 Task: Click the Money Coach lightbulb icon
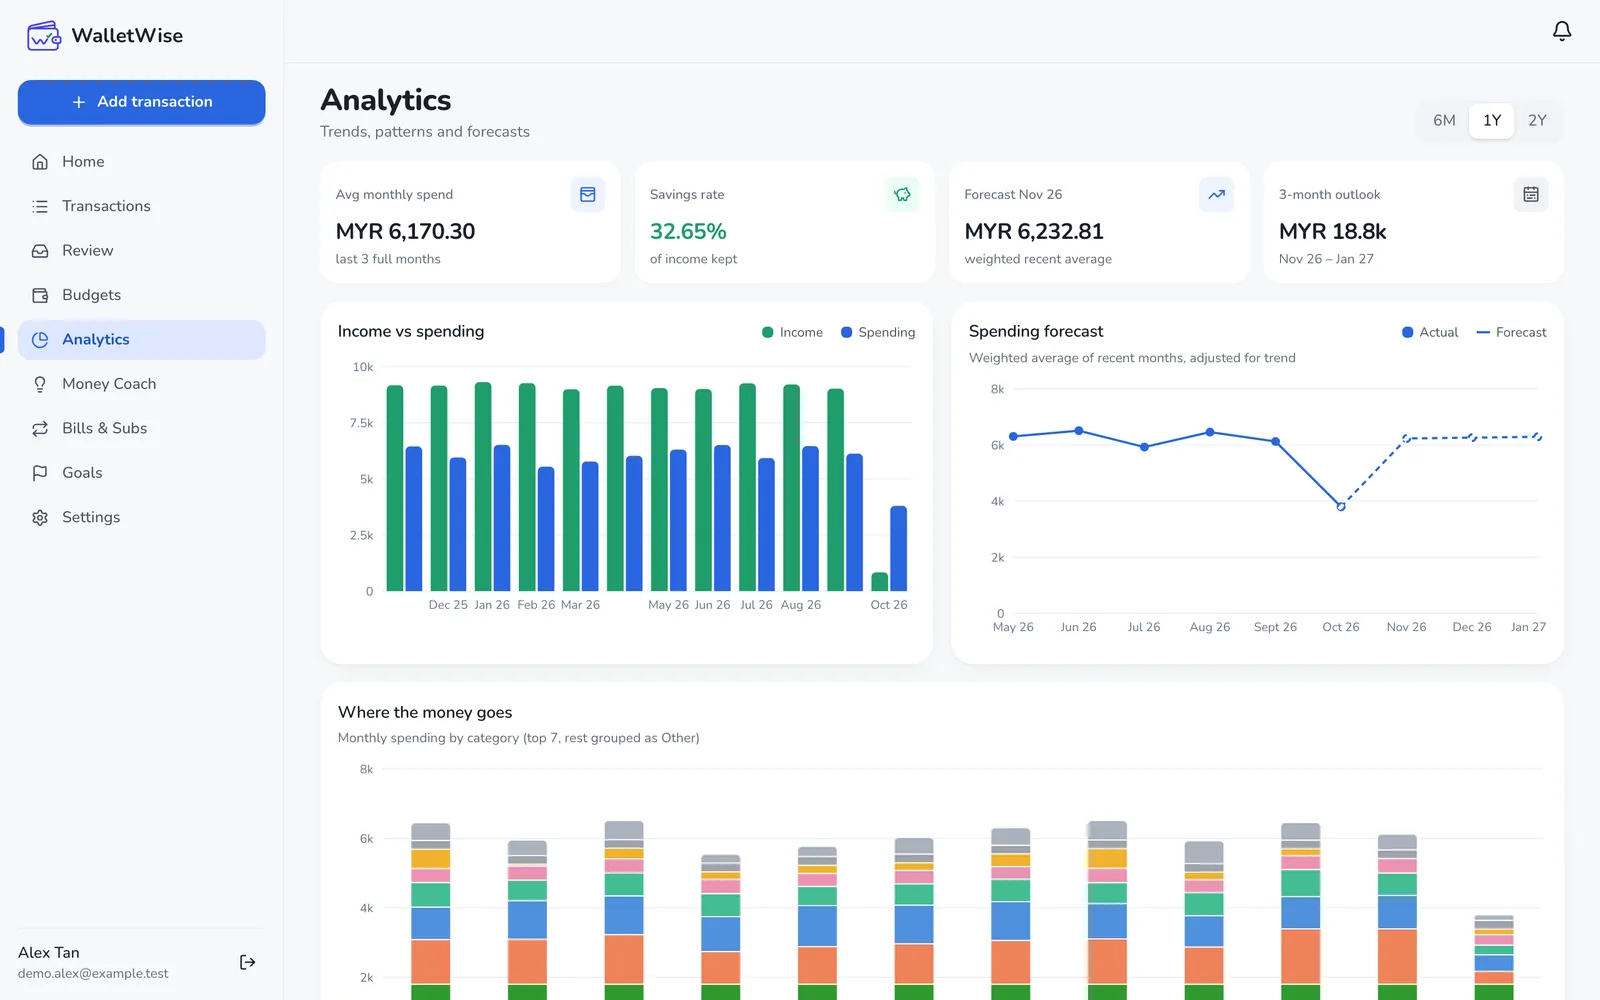point(40,384)
